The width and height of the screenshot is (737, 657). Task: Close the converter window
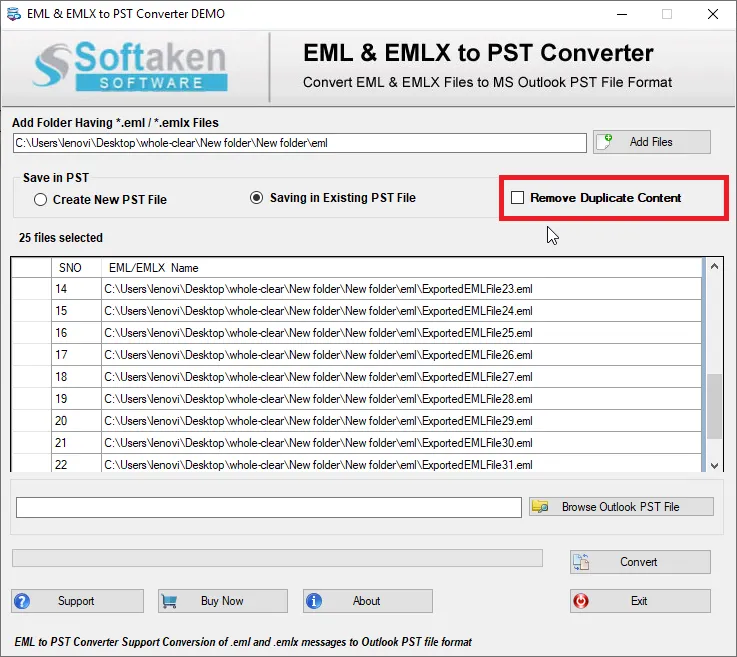[x=713, y=14]
